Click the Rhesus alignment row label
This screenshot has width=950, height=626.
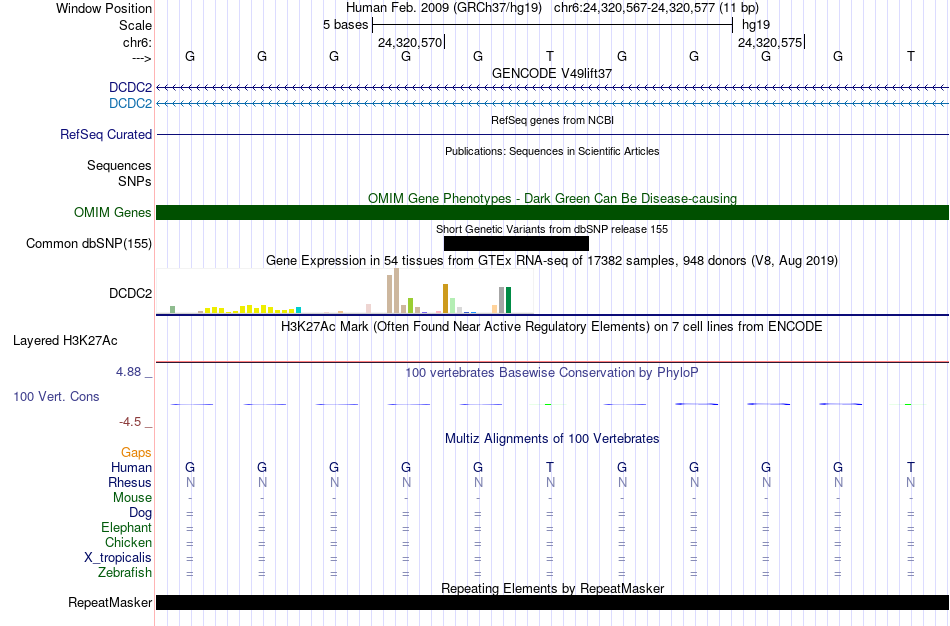tap(130, 482)
